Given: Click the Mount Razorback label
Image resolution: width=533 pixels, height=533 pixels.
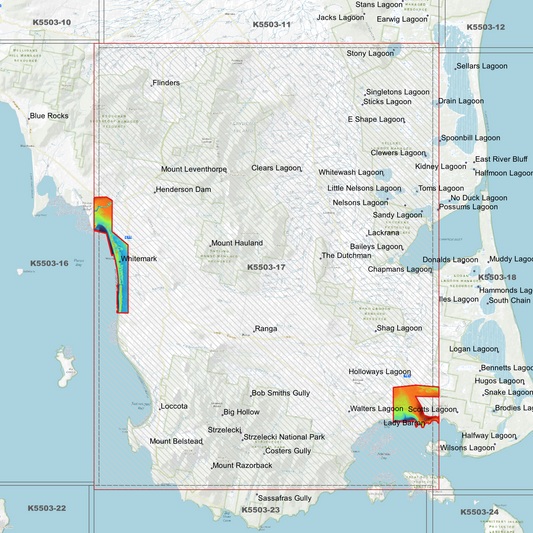Looking at the screenshot, I should (242, 465).
